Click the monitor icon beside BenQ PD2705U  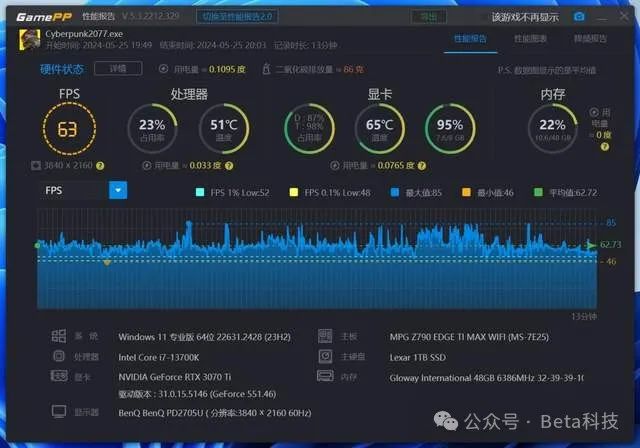pos(59,412)
